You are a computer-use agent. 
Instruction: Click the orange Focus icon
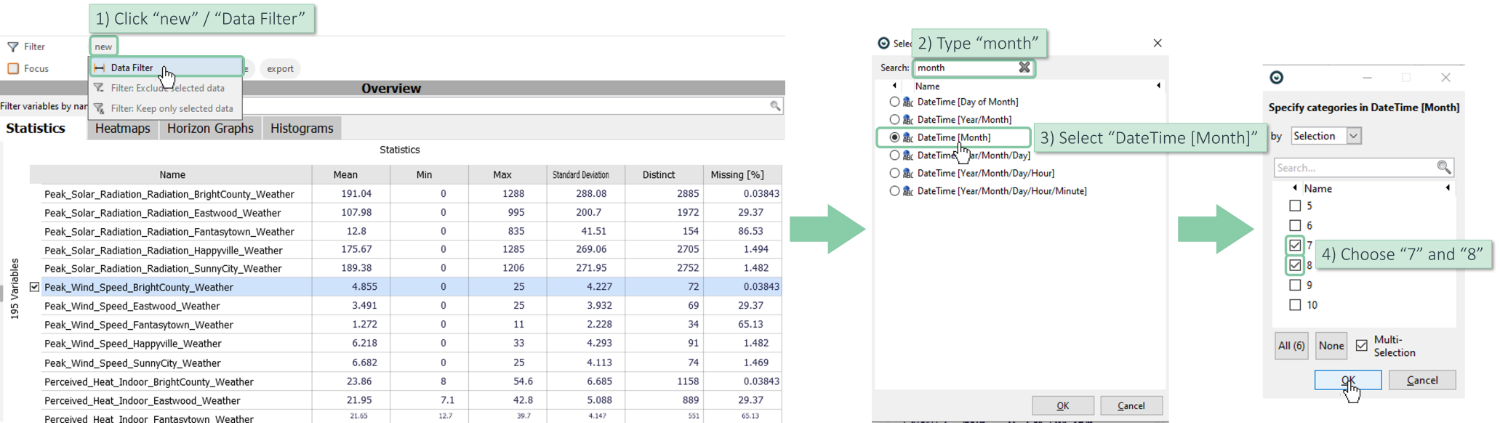pyautogui.click(x=13, y=69)
